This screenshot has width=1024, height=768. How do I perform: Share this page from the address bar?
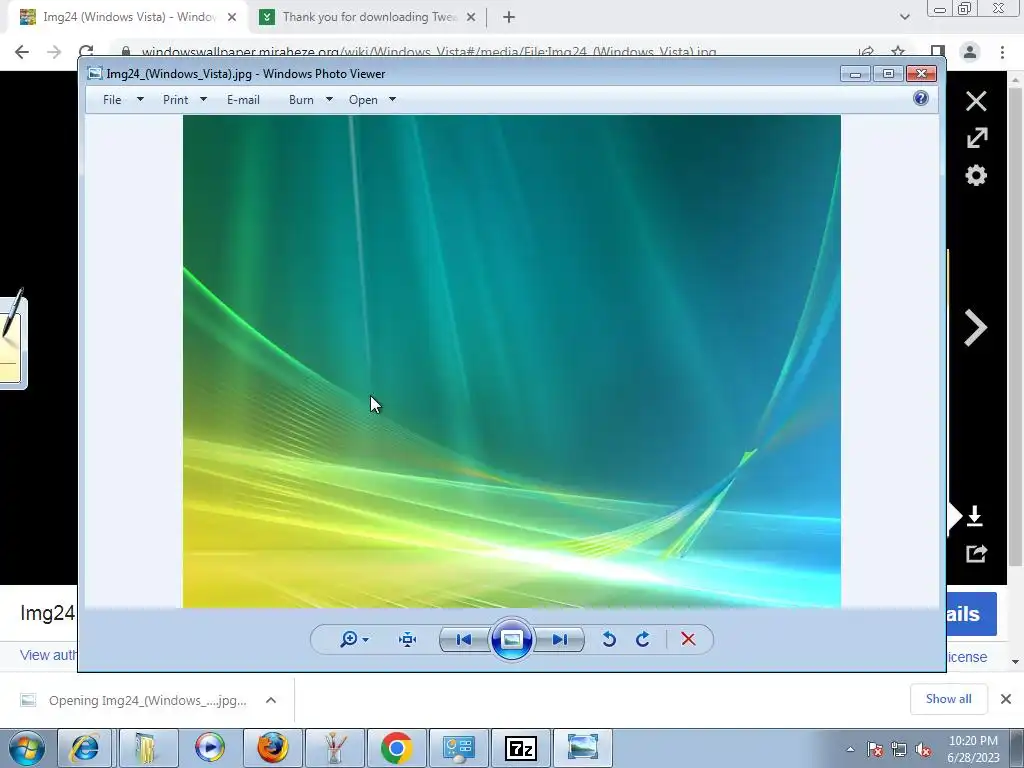(x=867, y=52)
